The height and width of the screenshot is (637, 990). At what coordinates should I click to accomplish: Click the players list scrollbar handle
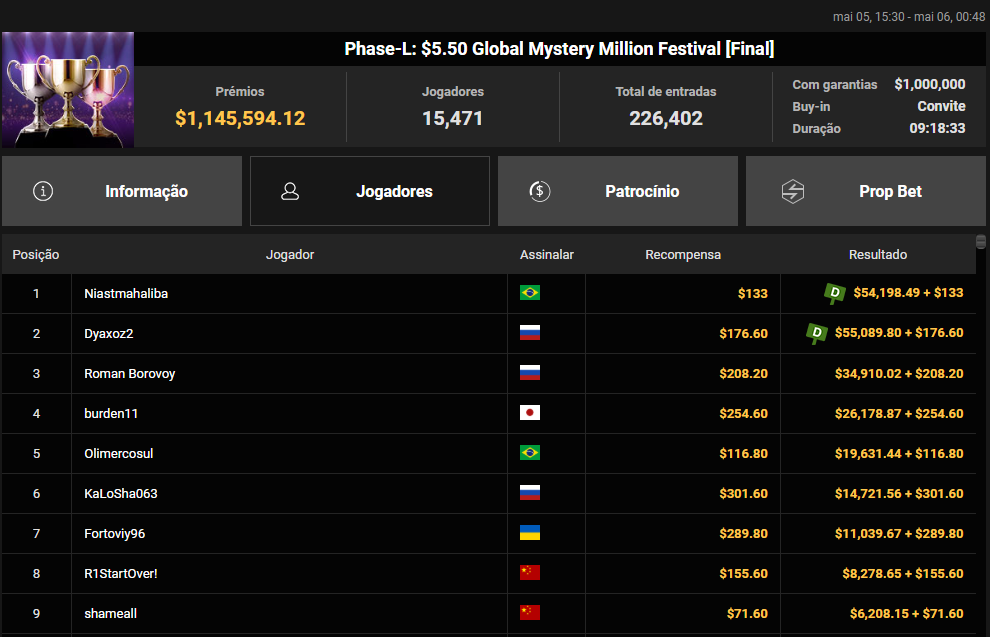point(981,242)
